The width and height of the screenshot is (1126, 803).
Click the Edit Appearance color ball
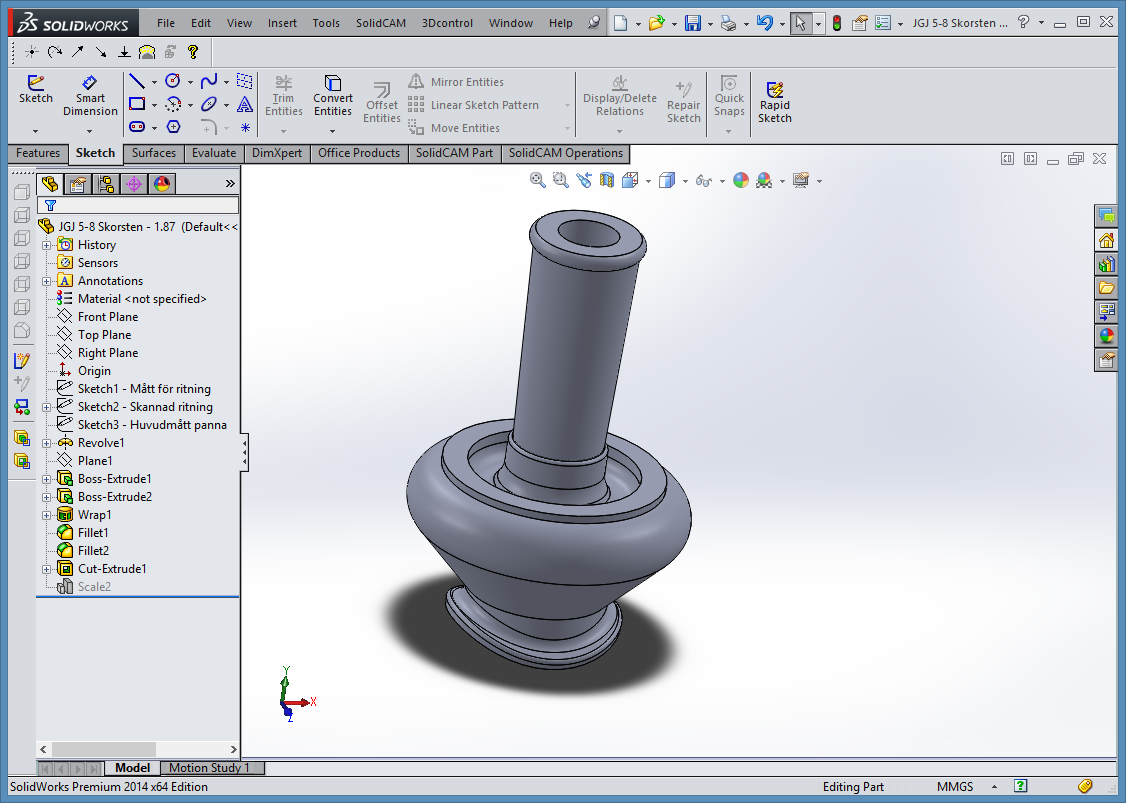pos(740,180)
